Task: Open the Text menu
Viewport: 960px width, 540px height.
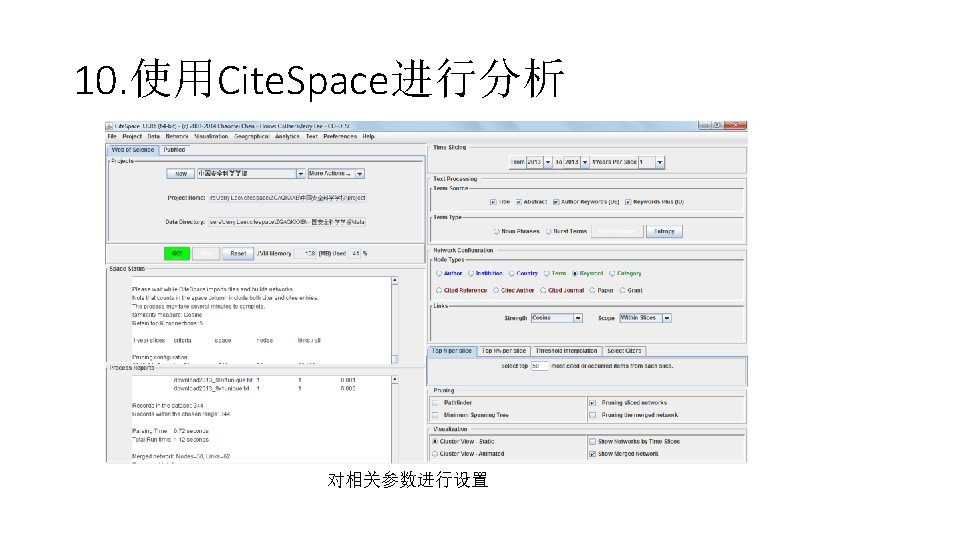Action: 312,137
